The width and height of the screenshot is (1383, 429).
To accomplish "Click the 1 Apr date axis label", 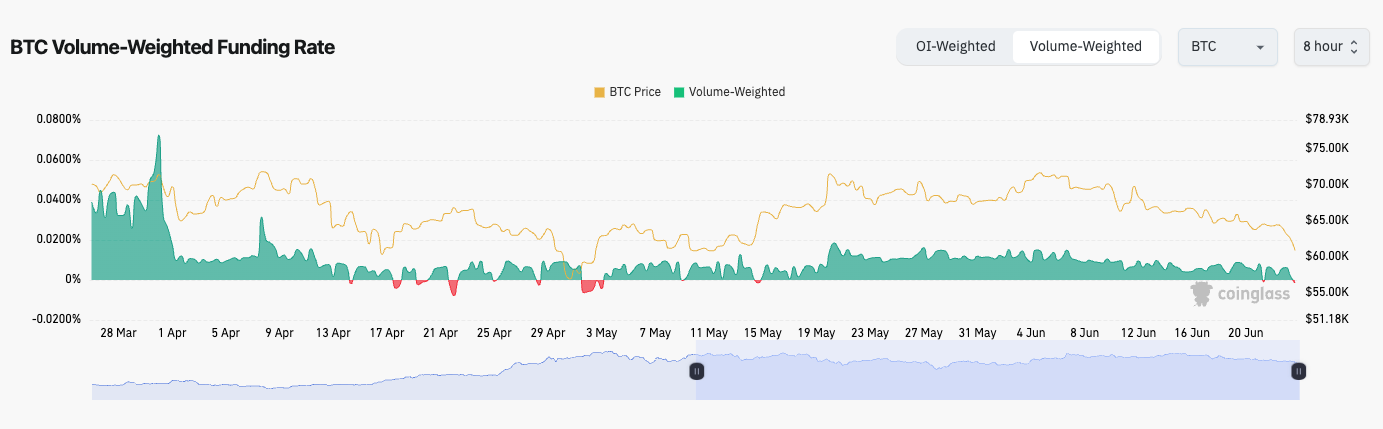I will pyautogui.click(x=171, y=333).
